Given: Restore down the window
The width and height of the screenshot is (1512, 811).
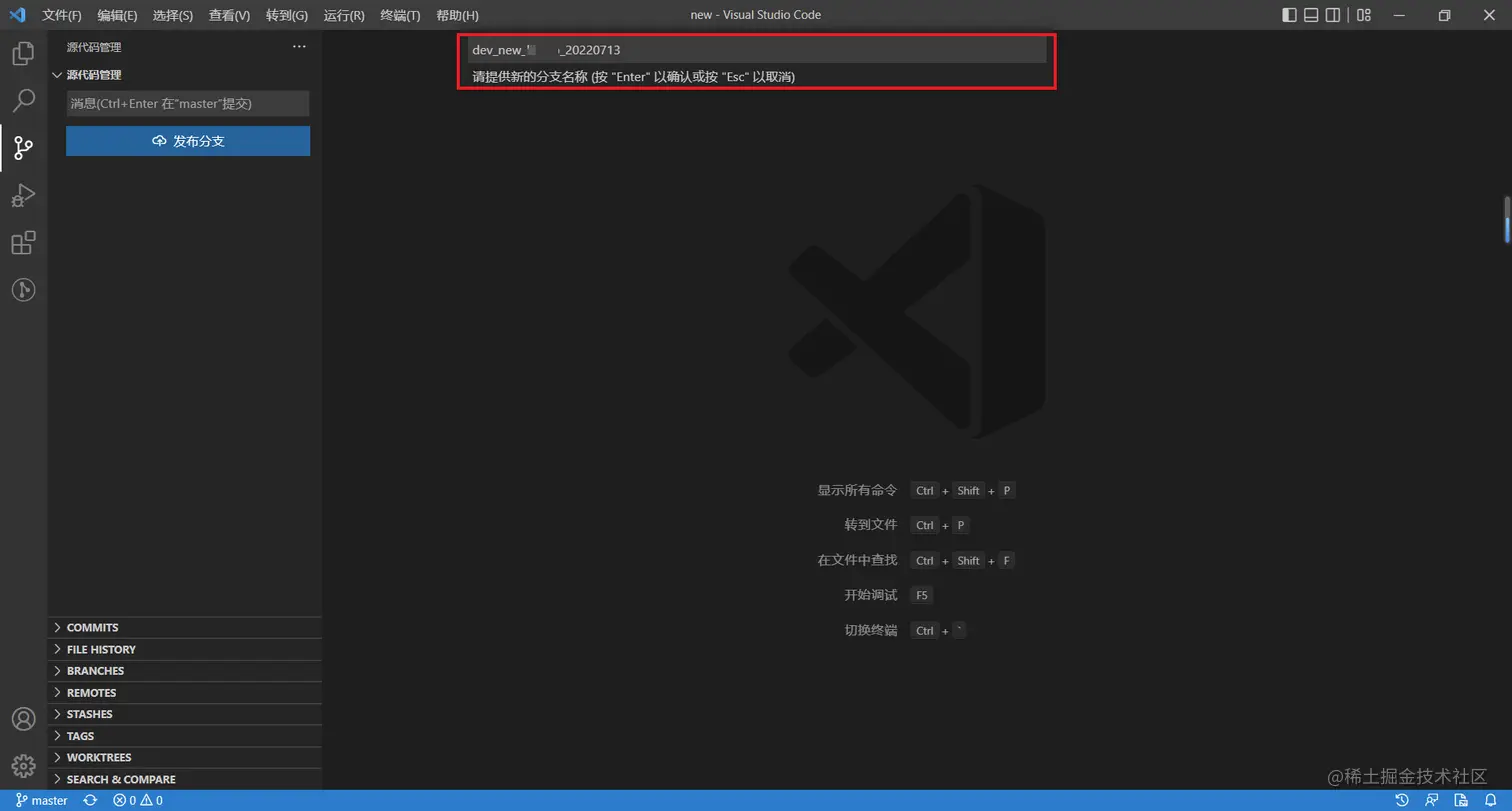Looking at the screenshot, I should click(1444, 15).
